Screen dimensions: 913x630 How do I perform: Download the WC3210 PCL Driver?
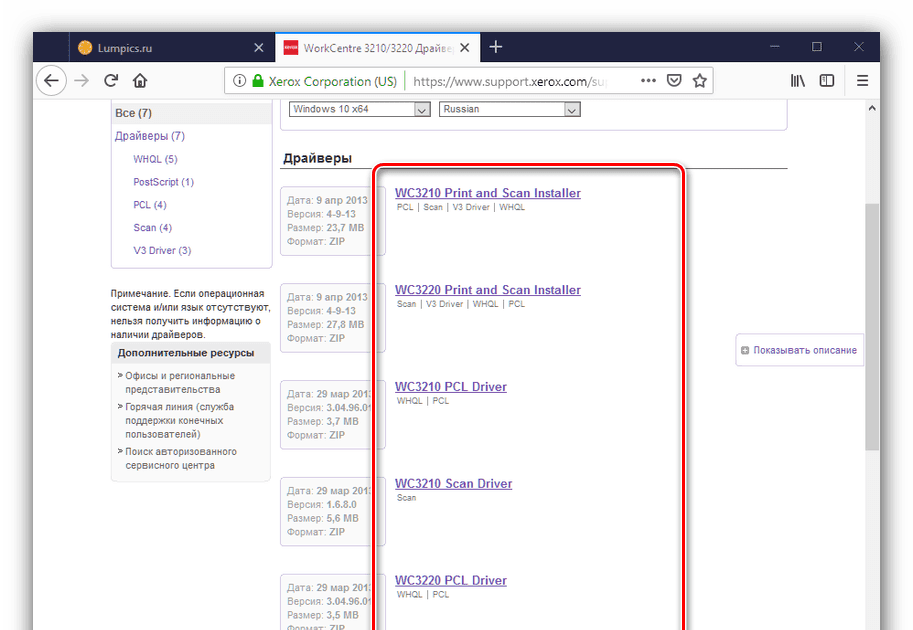tap(451, 387)
